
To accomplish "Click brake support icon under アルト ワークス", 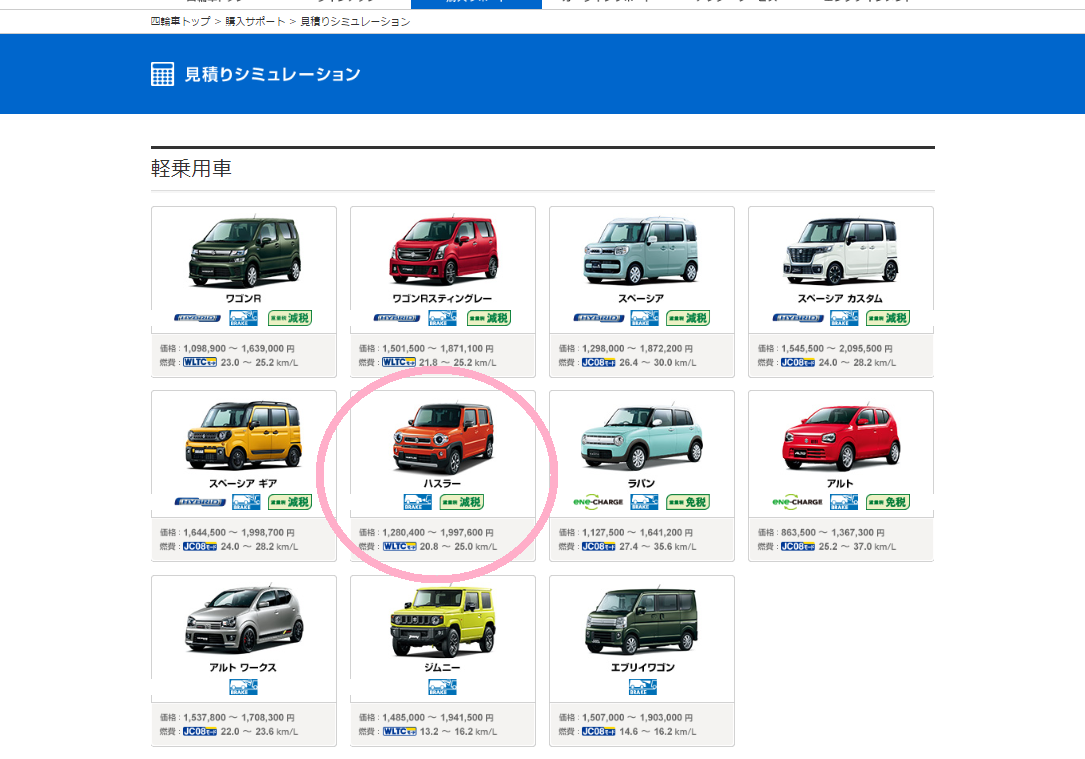I will click(x=244, y=687).
